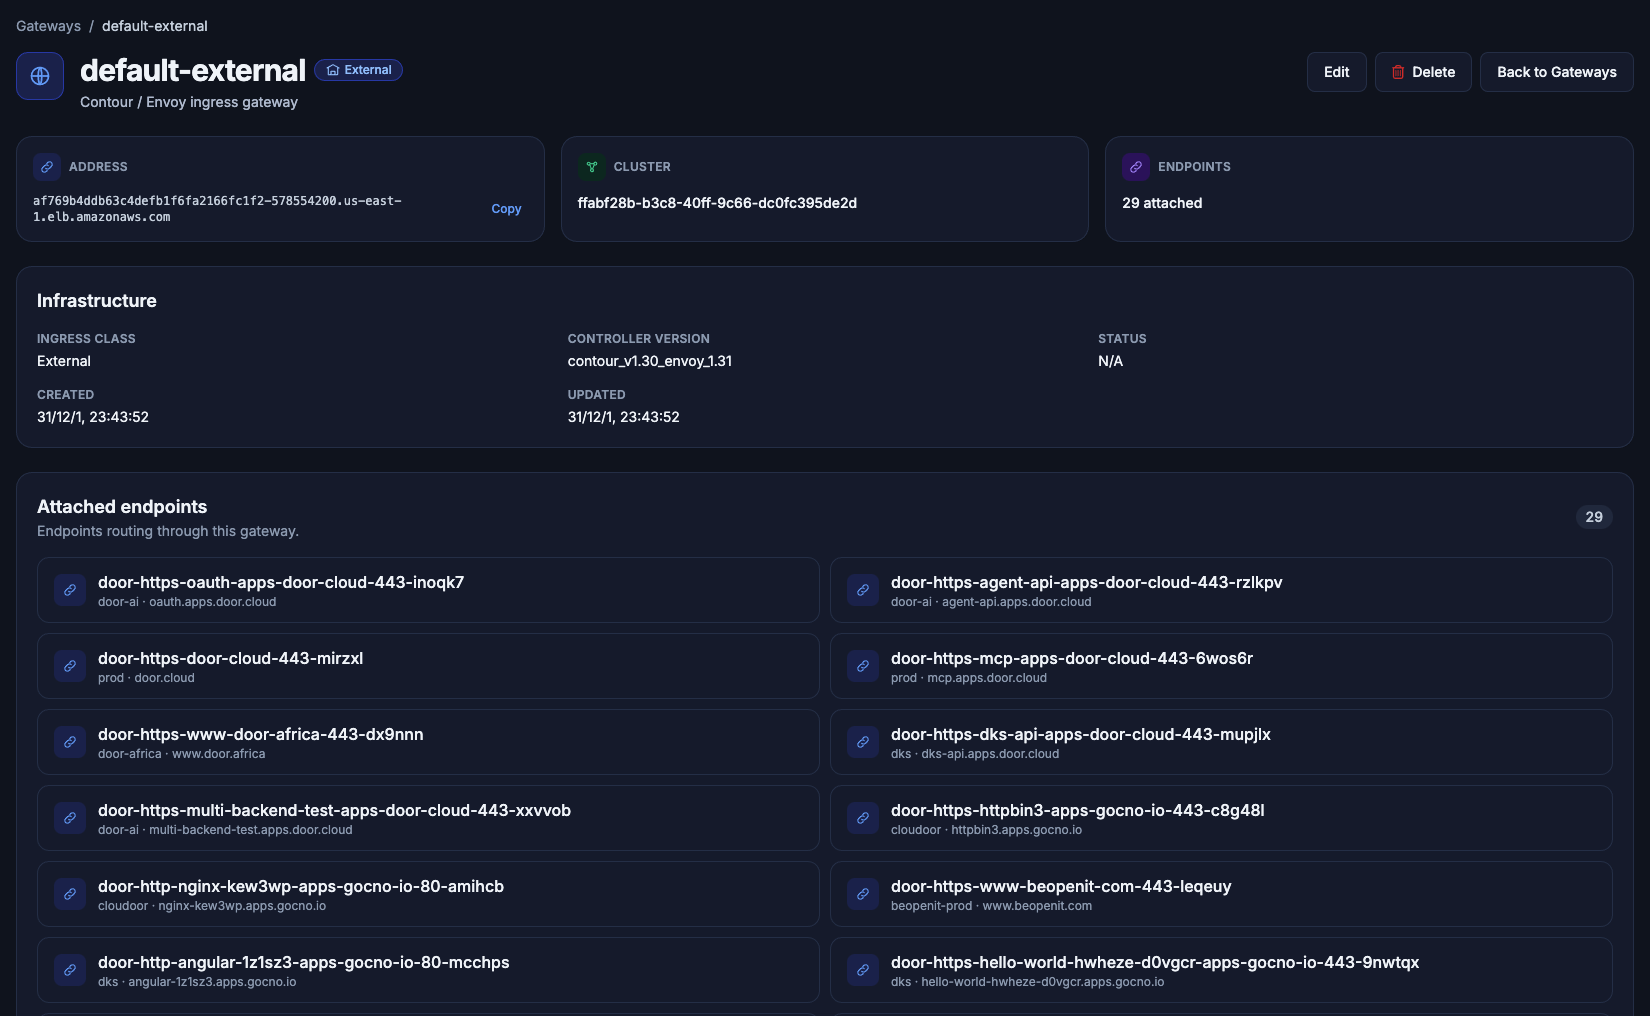This screenshot has height=1016, width=1650.
Task: Click the link icon for door-https-multi-backend-test endpoint
Action: [x=70, y=818]
